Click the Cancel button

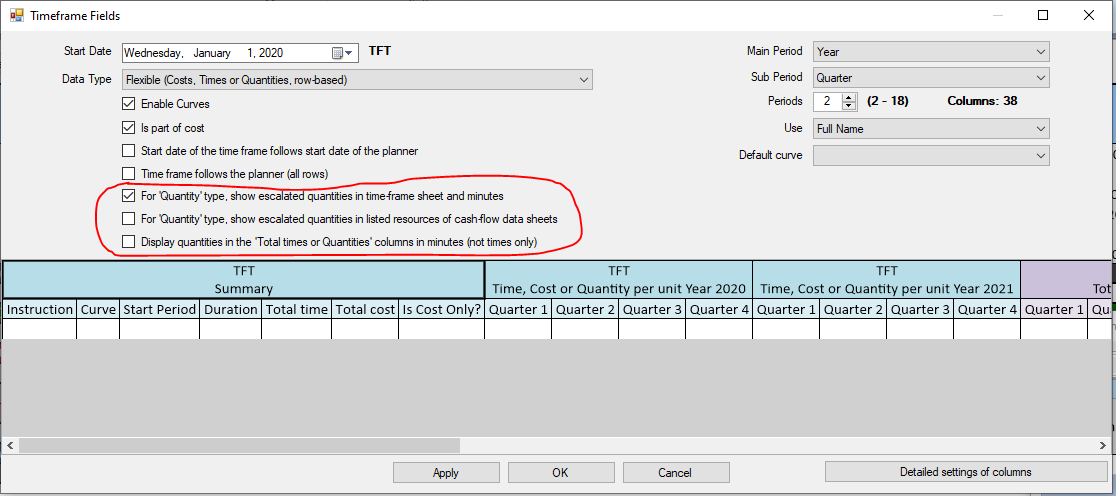coord(675,473)
